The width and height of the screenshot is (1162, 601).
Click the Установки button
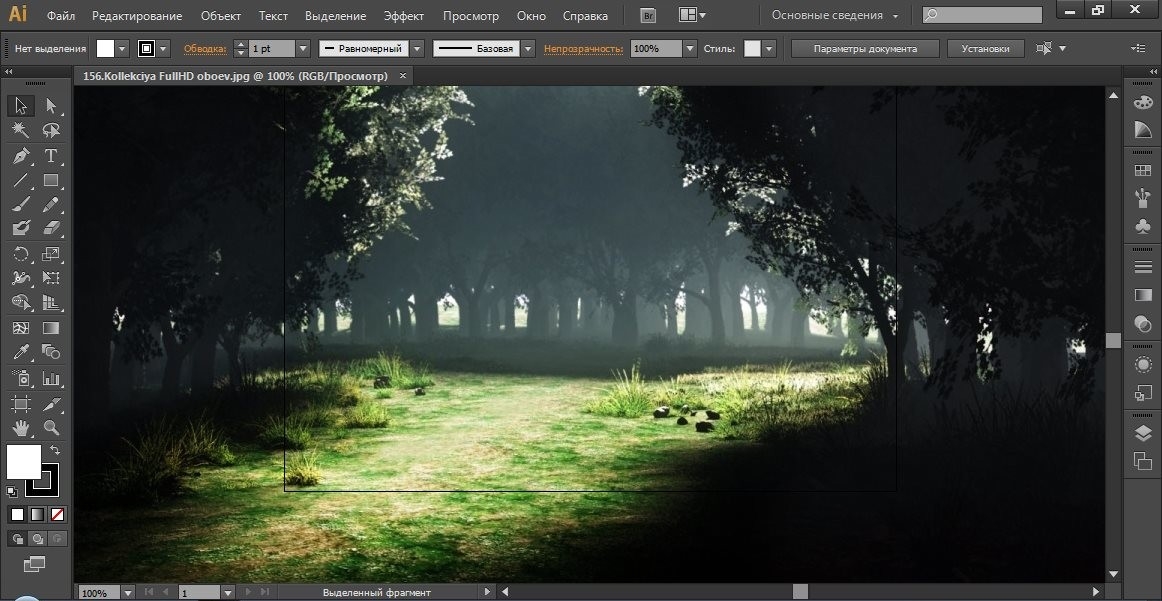(x=985, y=48)
